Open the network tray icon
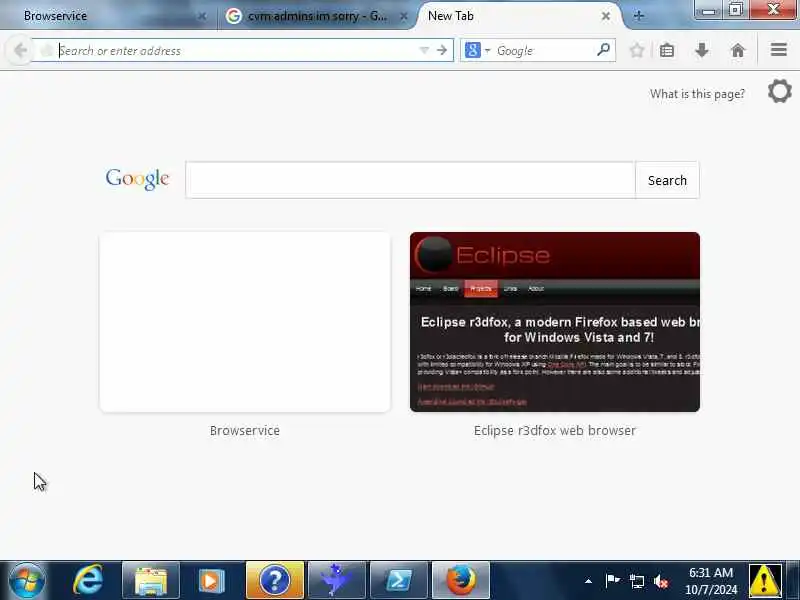800x600 pixels. pos(636,581)
